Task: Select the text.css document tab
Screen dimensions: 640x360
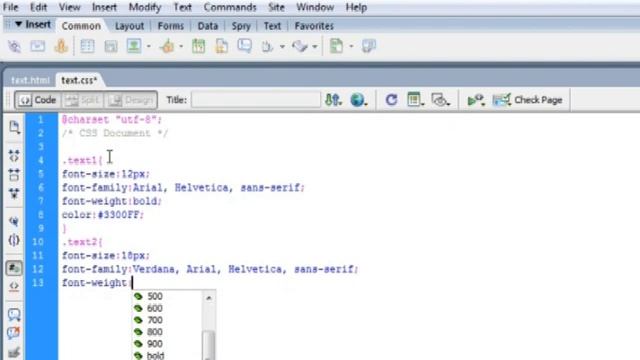Action: (x=79, y=80)
